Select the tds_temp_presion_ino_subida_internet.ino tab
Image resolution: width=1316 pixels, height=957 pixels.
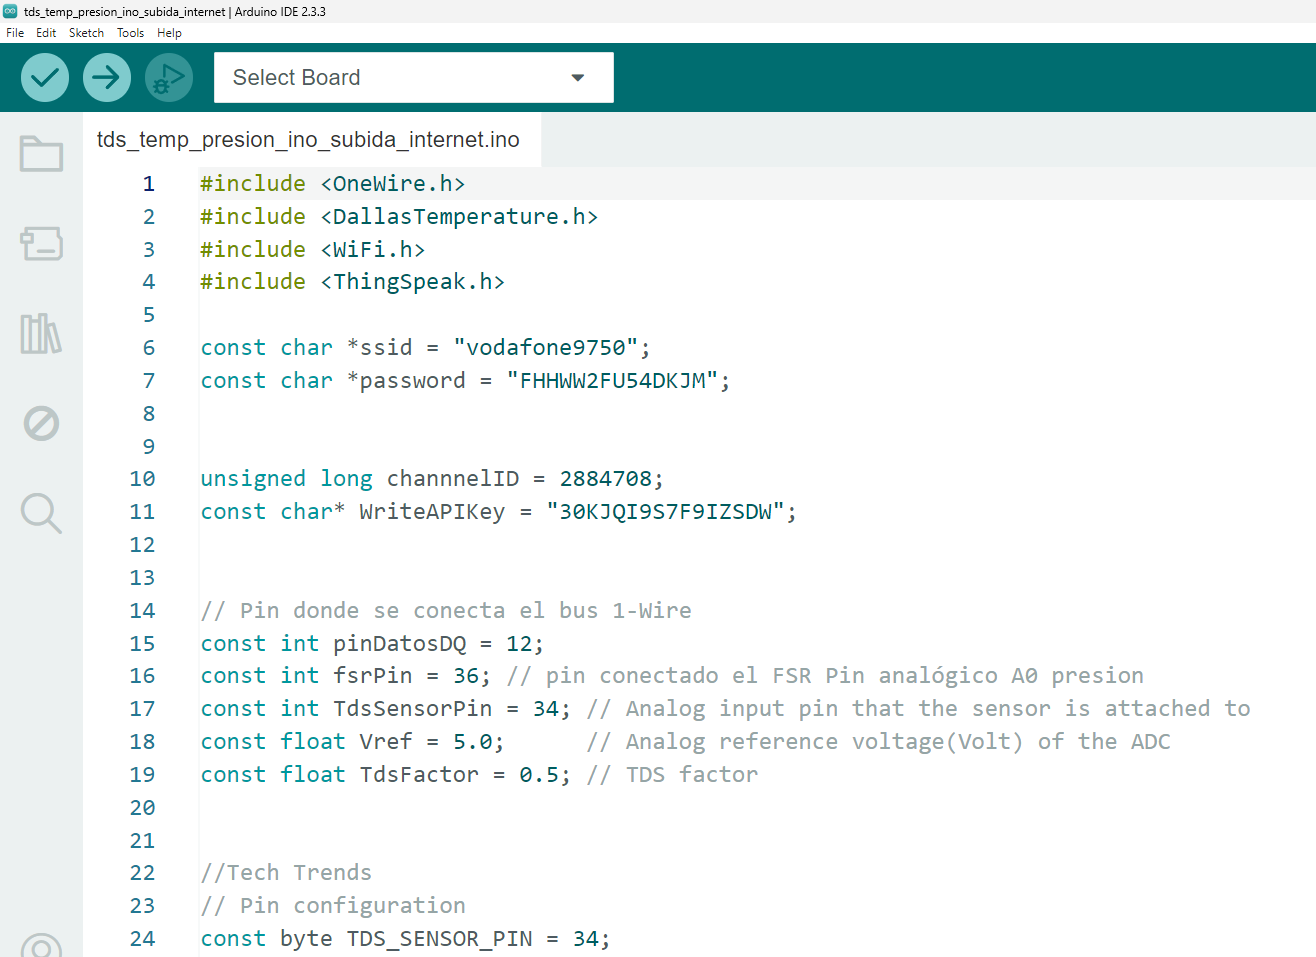[308, 140]
